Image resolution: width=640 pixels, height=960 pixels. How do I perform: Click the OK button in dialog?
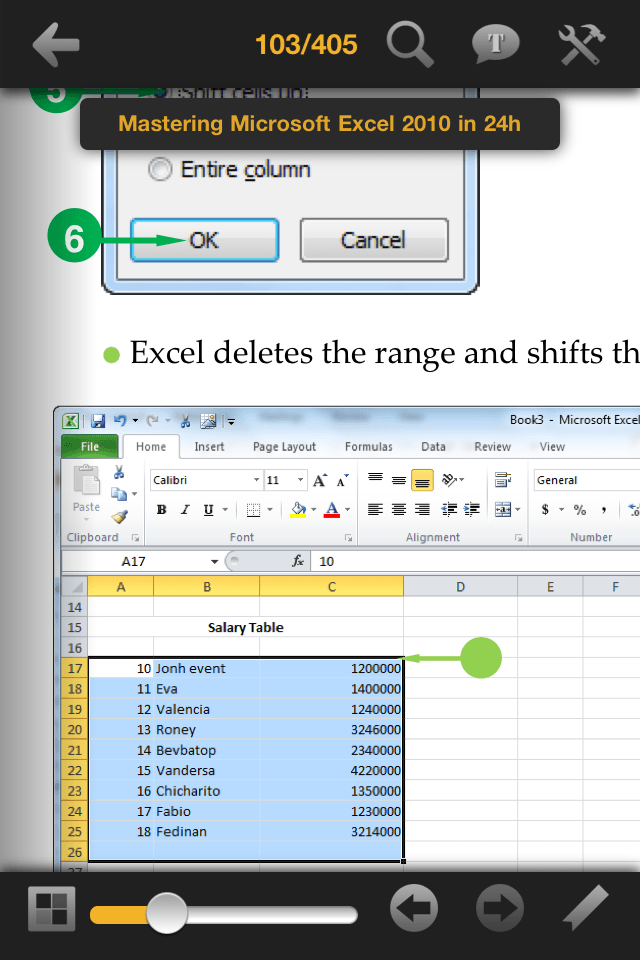point(205,240)
